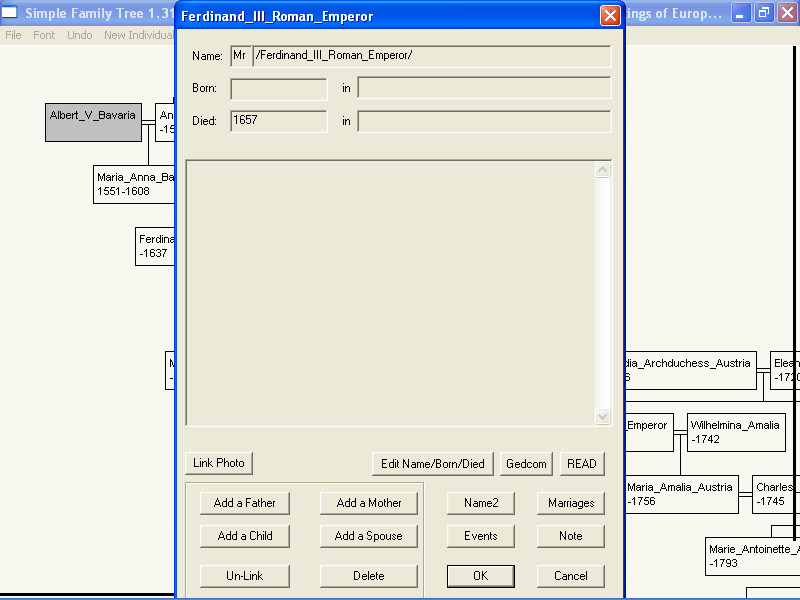Cancel the individual dialog
800x600 pixels.
(571, 576)
